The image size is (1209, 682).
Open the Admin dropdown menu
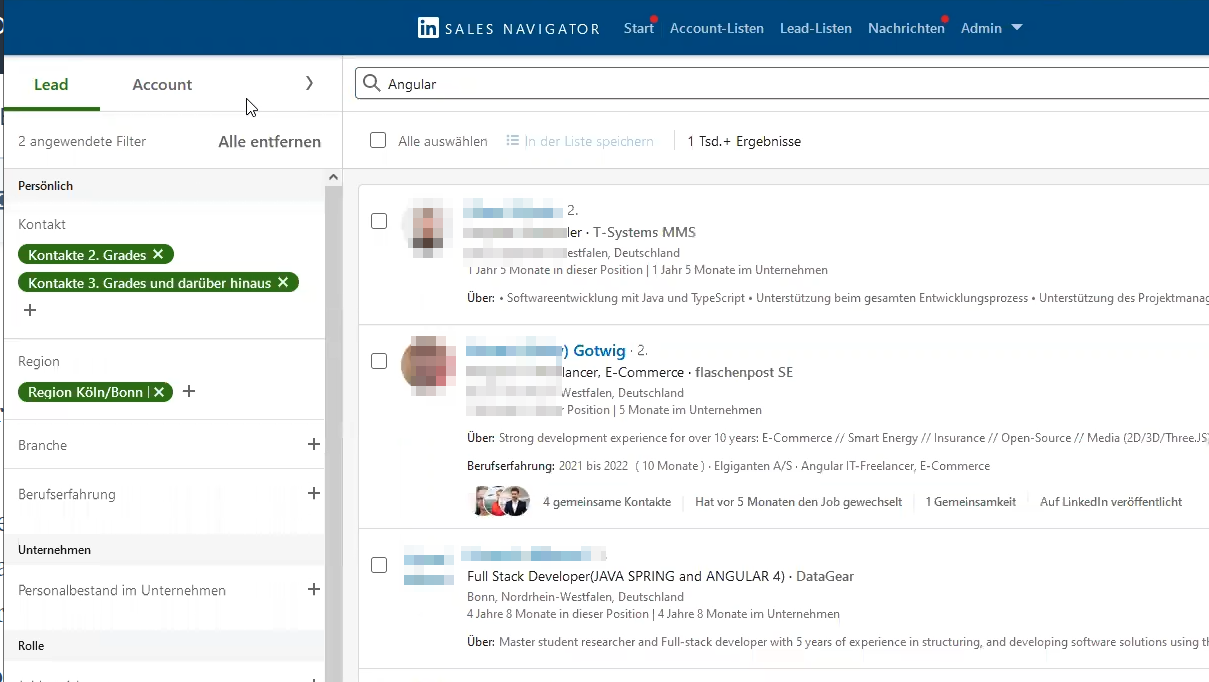point(991,28)
